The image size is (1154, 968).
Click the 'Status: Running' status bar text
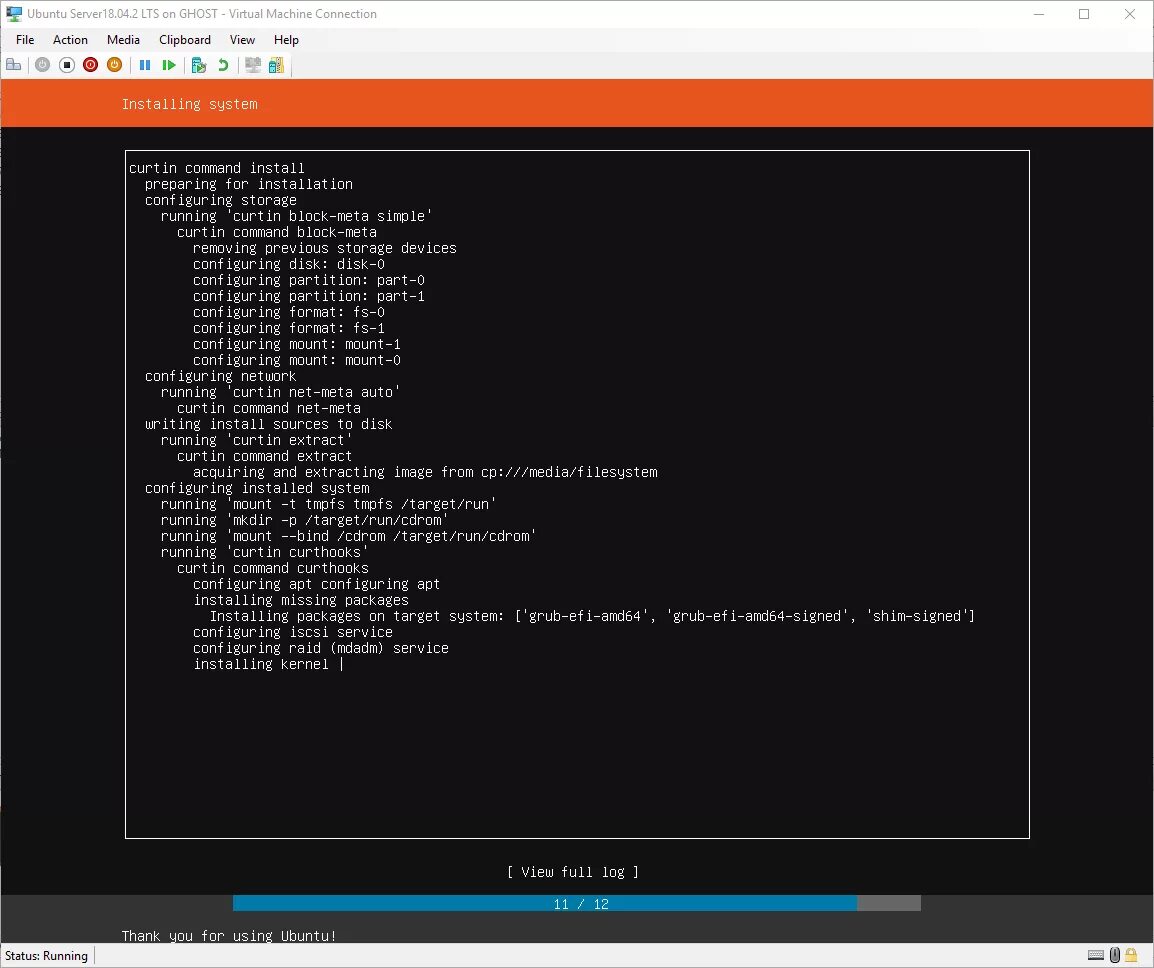click(46, 955)
